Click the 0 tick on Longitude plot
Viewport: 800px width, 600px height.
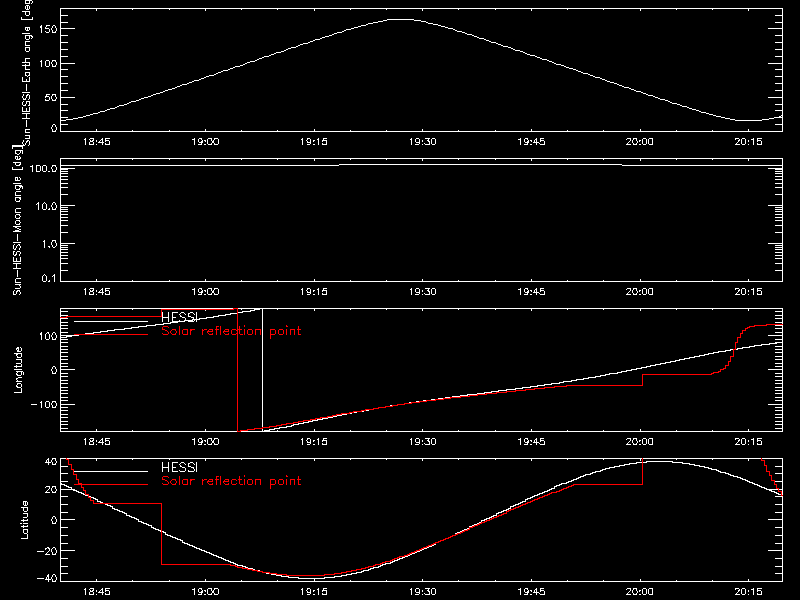pyautogui.click(x=54, y=370)
